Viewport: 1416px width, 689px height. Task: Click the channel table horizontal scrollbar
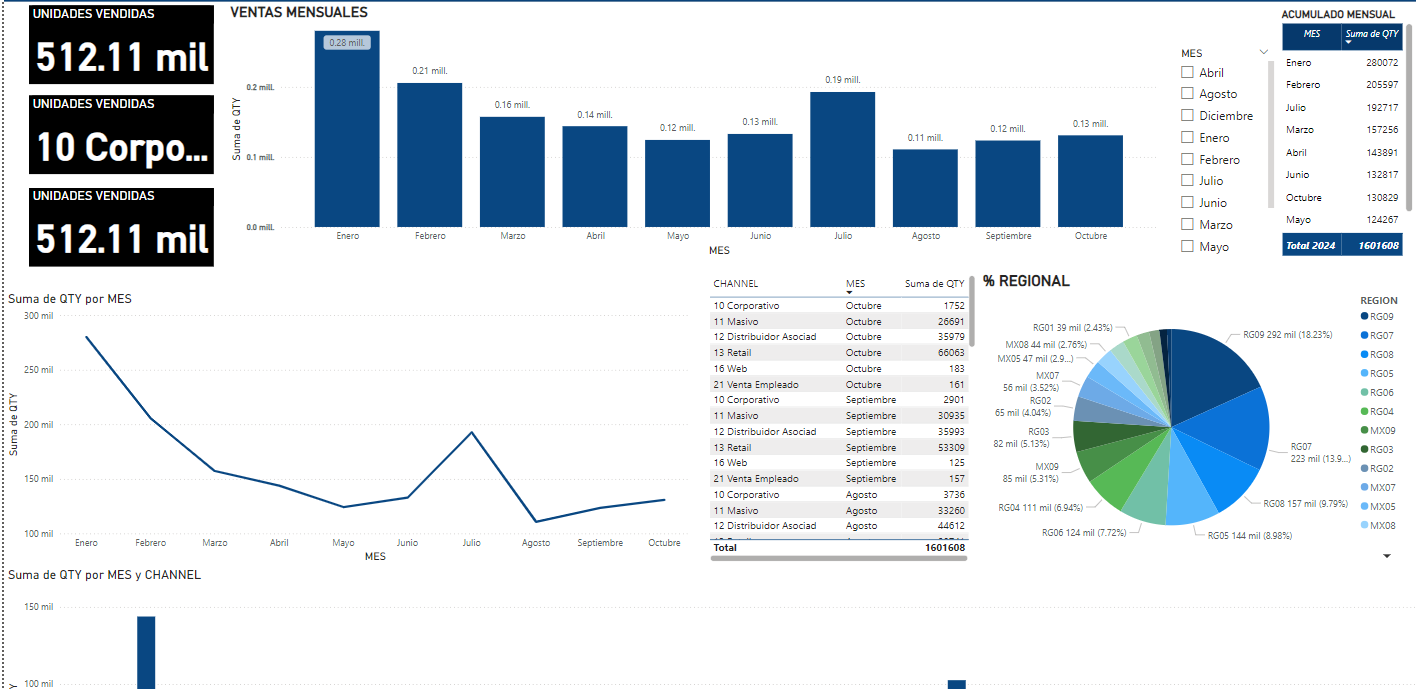coord(839,559)
